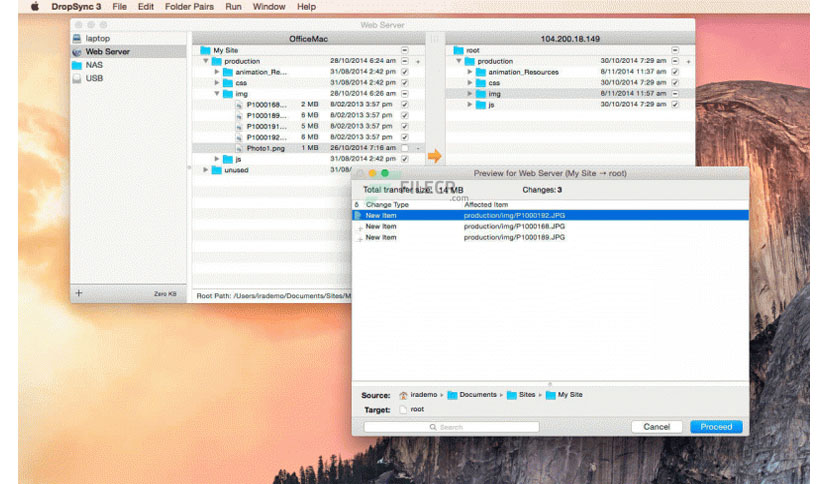Click the irademo home icon in Source path
Viewport: 836px width, 484px height.
pyautogui.click(x=403, y=395)
